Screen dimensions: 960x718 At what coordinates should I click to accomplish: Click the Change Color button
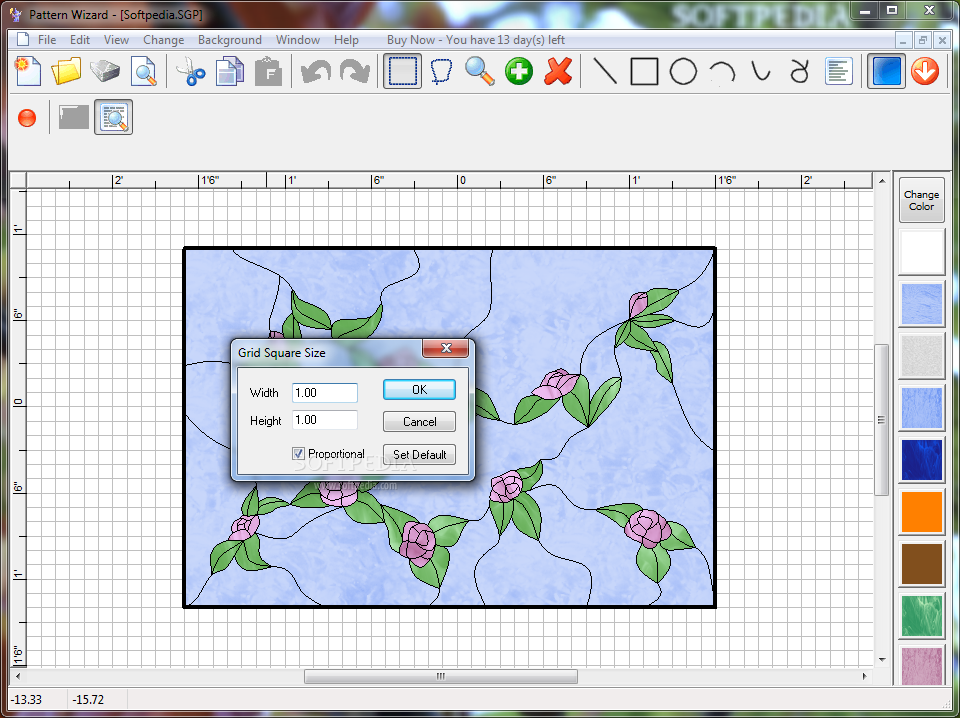click(921, 200)
